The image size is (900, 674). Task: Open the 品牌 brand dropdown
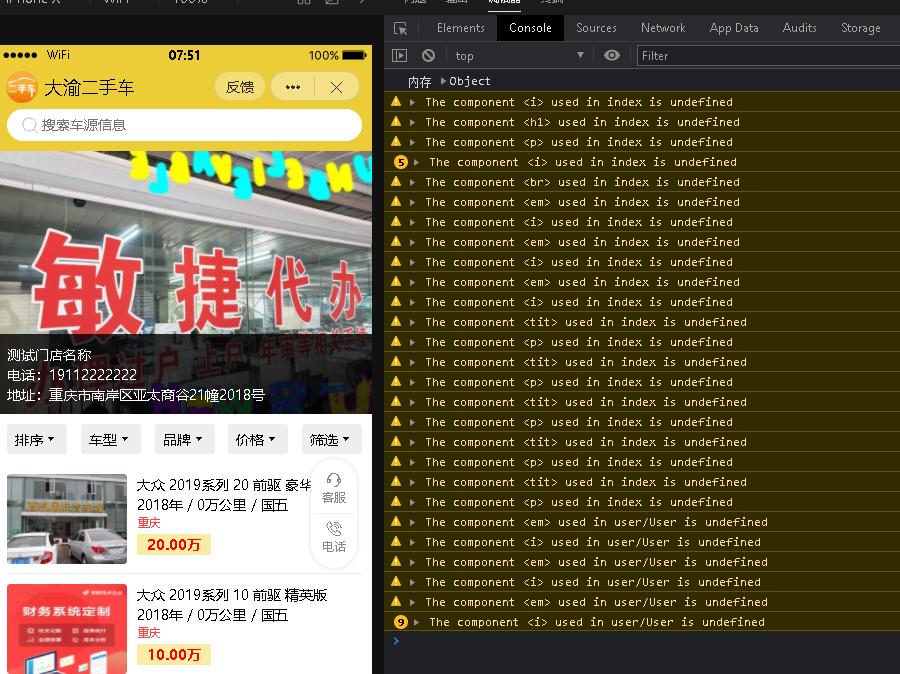coord(184,439)
